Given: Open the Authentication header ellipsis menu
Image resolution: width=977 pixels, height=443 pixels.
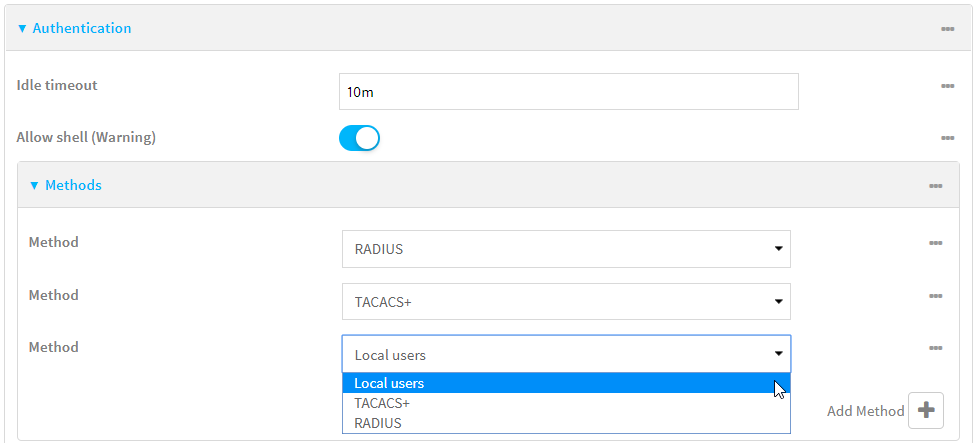Looking at the screenshot, I should [947, 29].
